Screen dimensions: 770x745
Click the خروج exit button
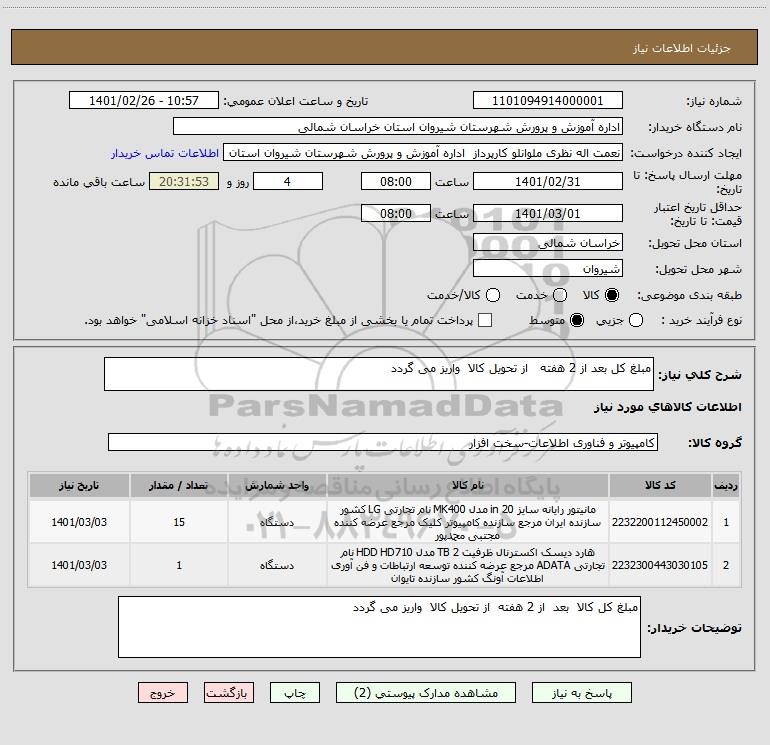(x=163, y=692)
